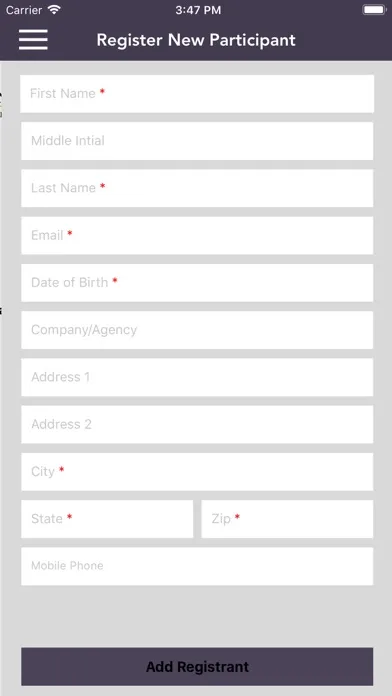Tap the Carrier label in status bar
Screen dimensions: 392x696
click(x=24, y=10)
